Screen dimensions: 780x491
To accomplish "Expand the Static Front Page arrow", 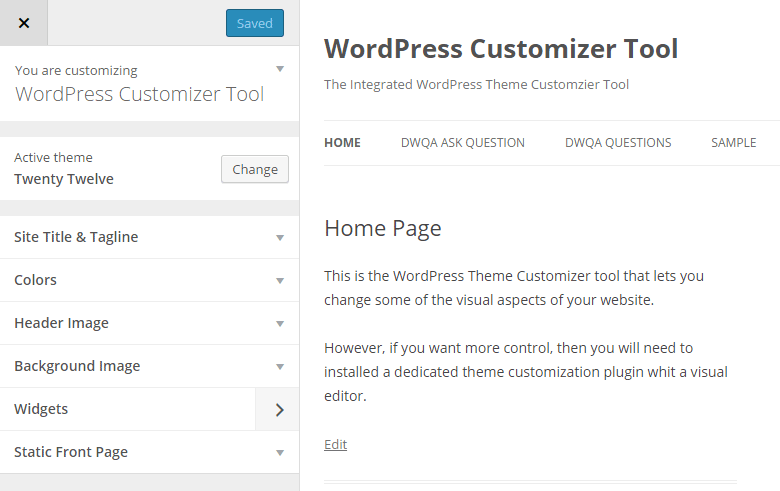I will 280,453.
